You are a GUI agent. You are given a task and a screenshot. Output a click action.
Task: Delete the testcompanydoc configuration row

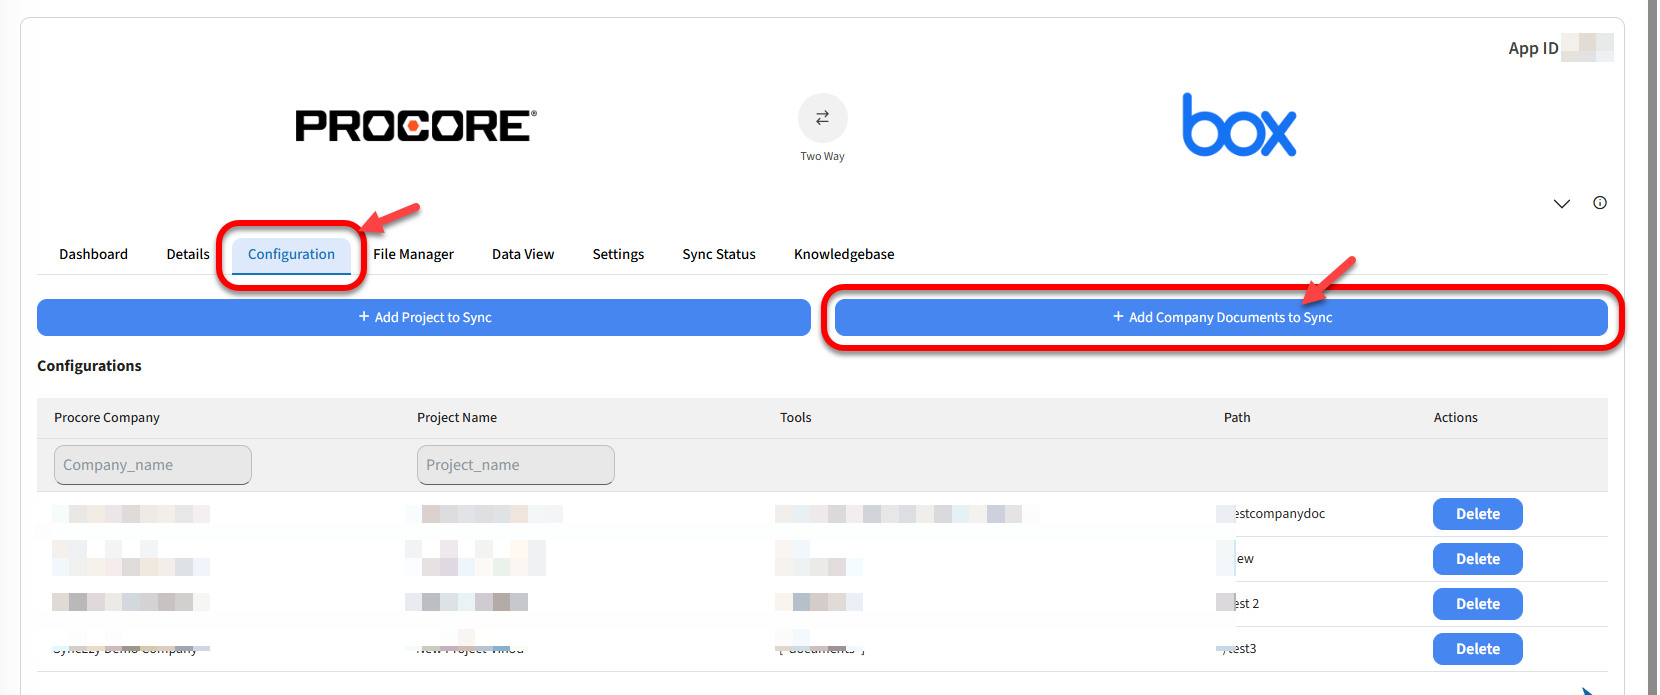1477,514
